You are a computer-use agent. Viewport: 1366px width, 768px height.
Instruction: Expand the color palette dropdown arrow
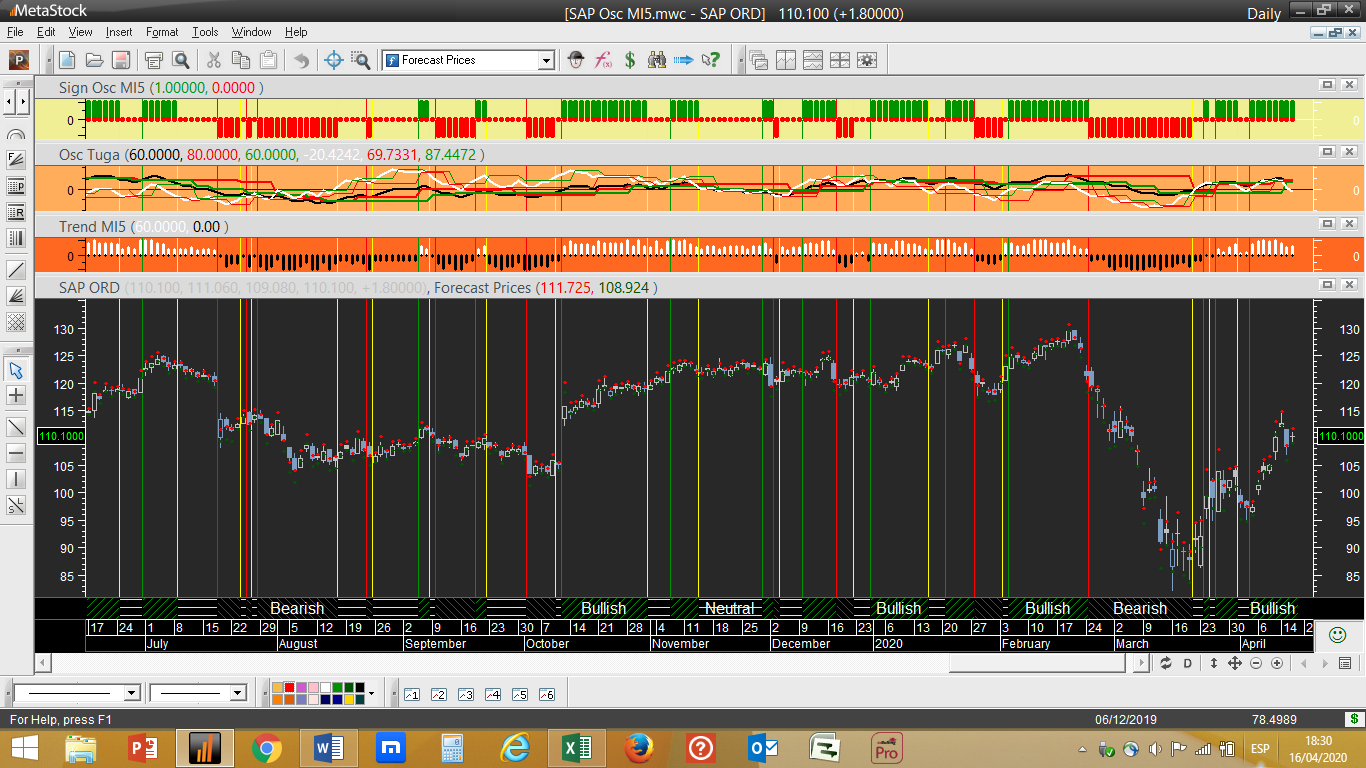pyautogui.click(x=371, y=693)
